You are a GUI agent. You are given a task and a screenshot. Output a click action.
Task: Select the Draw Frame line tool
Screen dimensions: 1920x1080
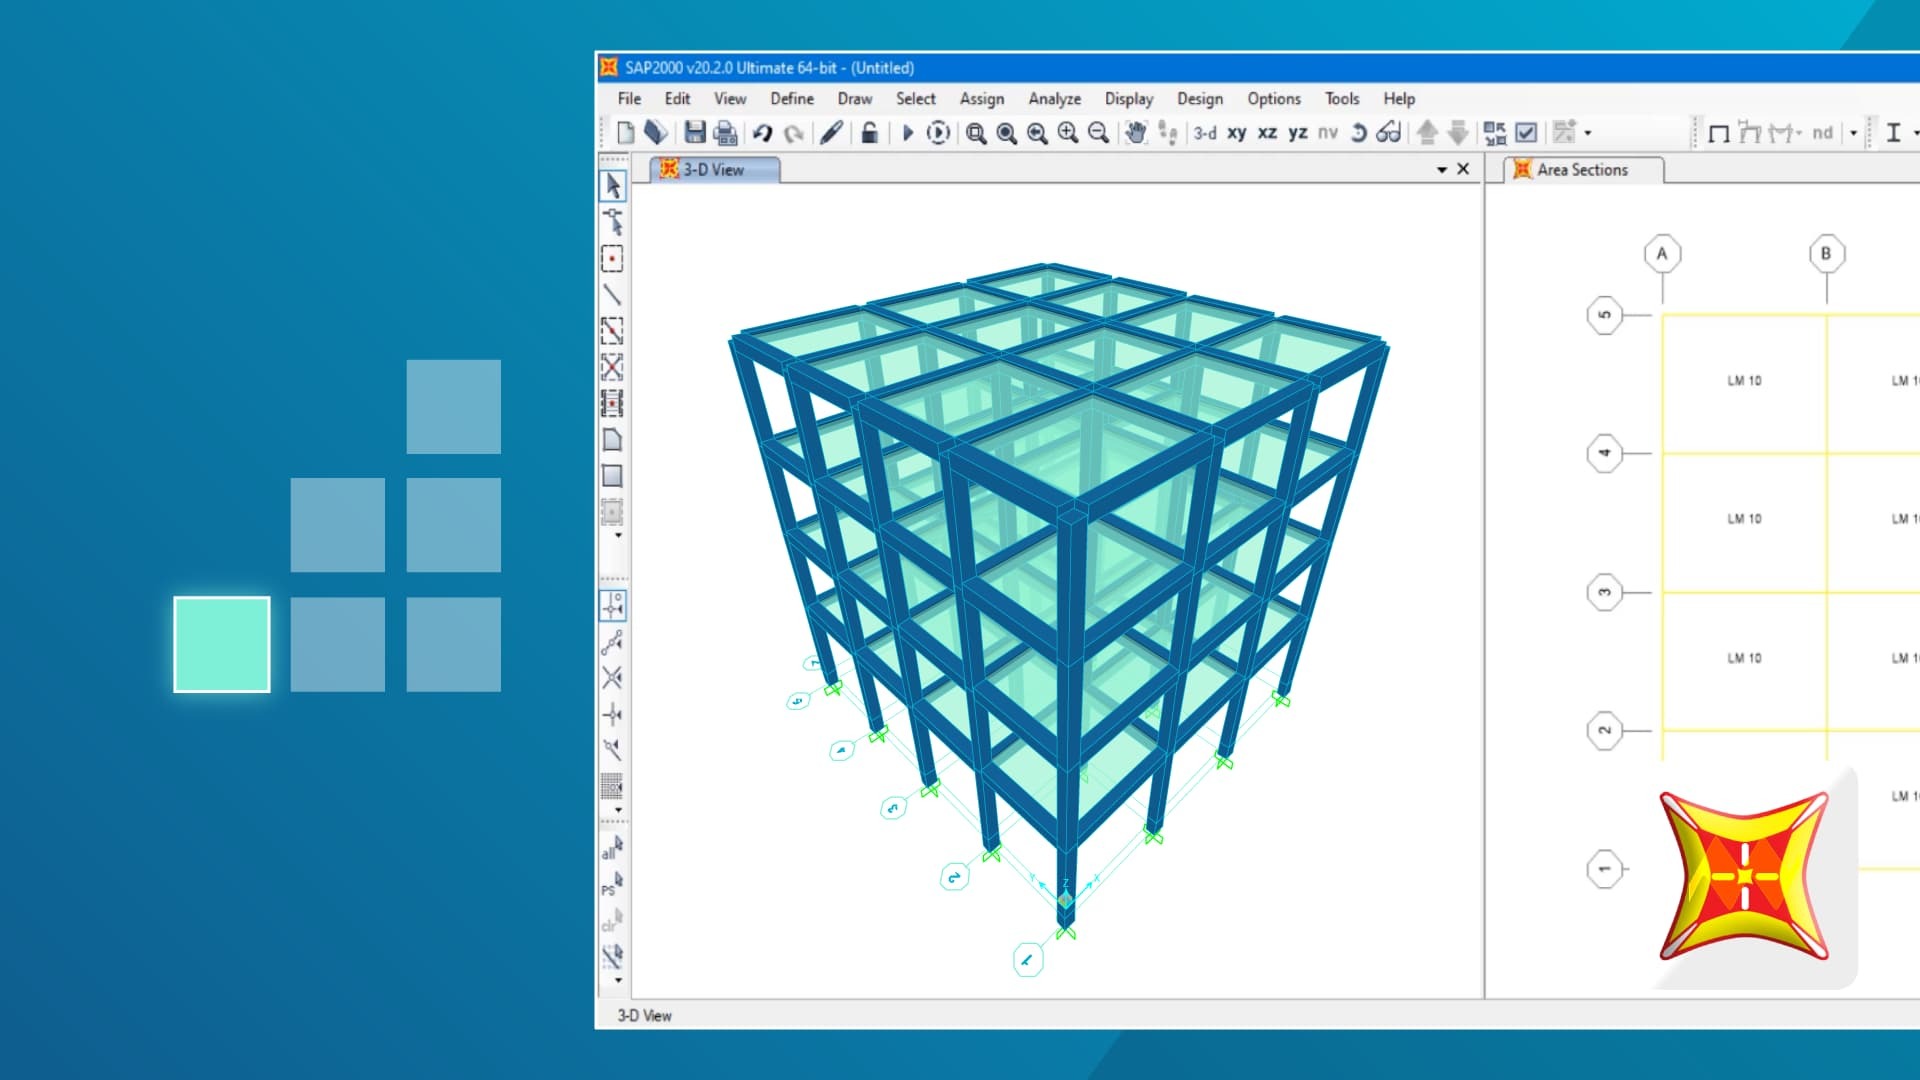612,295
